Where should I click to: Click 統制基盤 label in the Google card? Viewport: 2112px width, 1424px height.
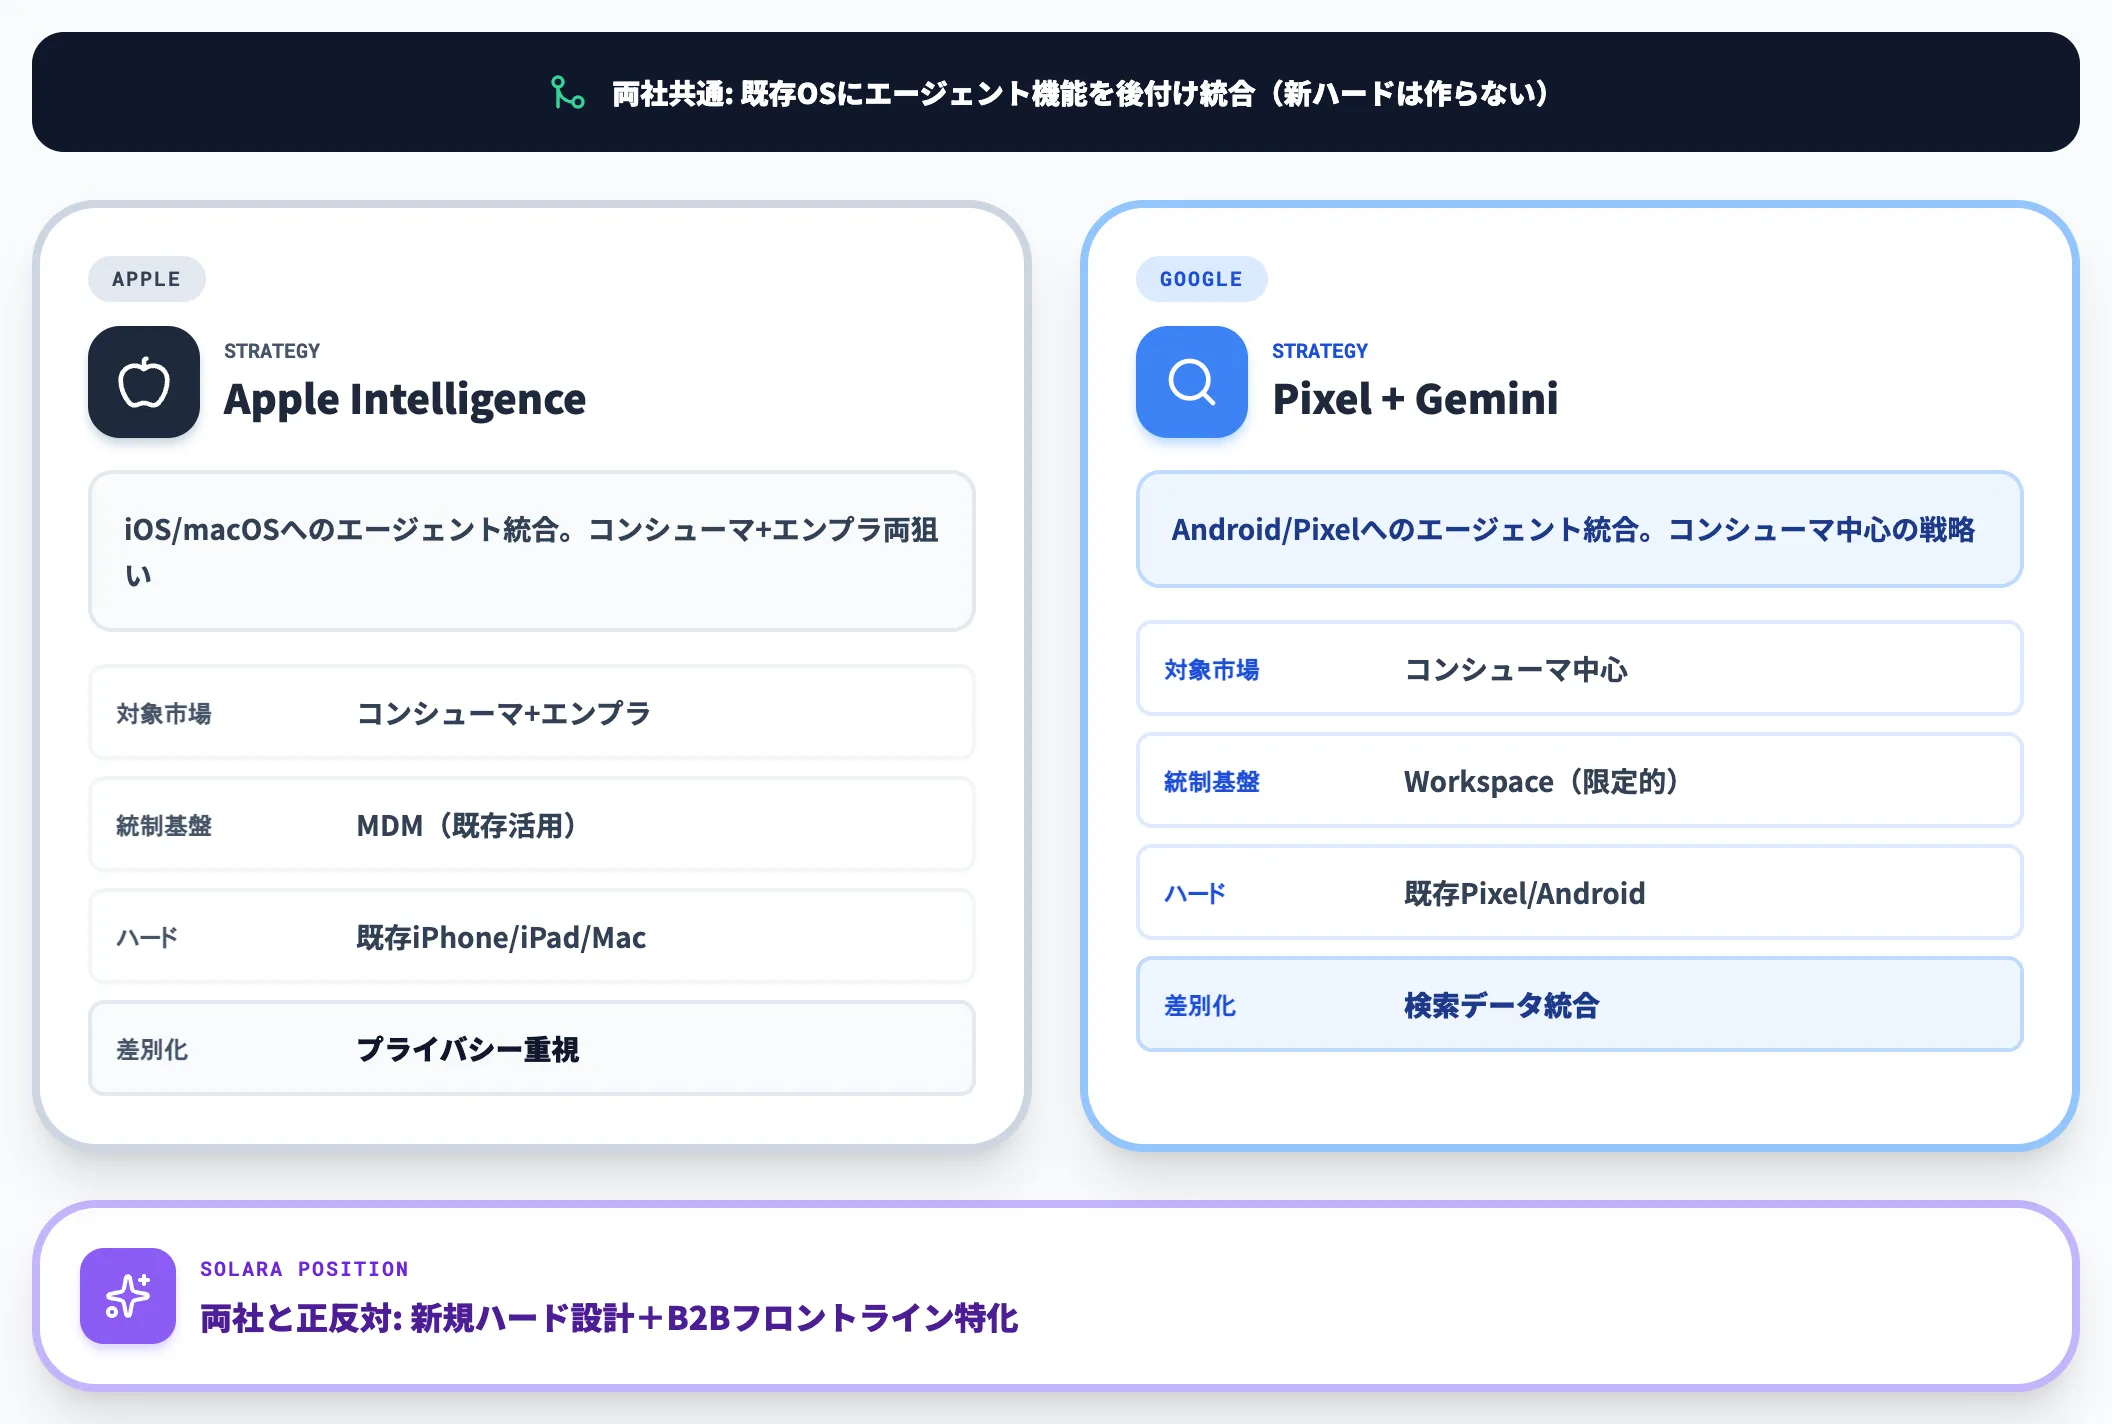pyautogui.click(x=1212, y=781)
